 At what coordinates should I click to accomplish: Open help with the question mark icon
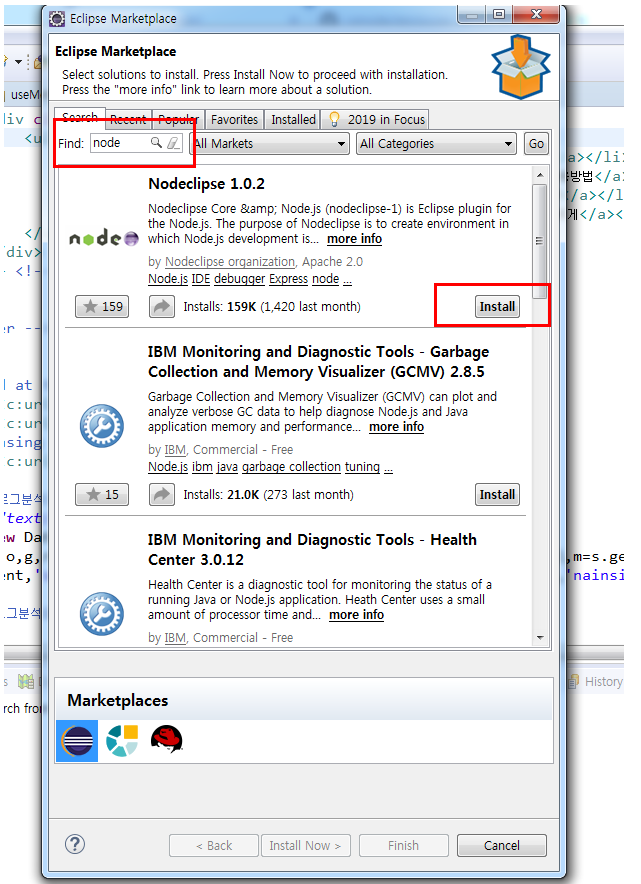75,844
